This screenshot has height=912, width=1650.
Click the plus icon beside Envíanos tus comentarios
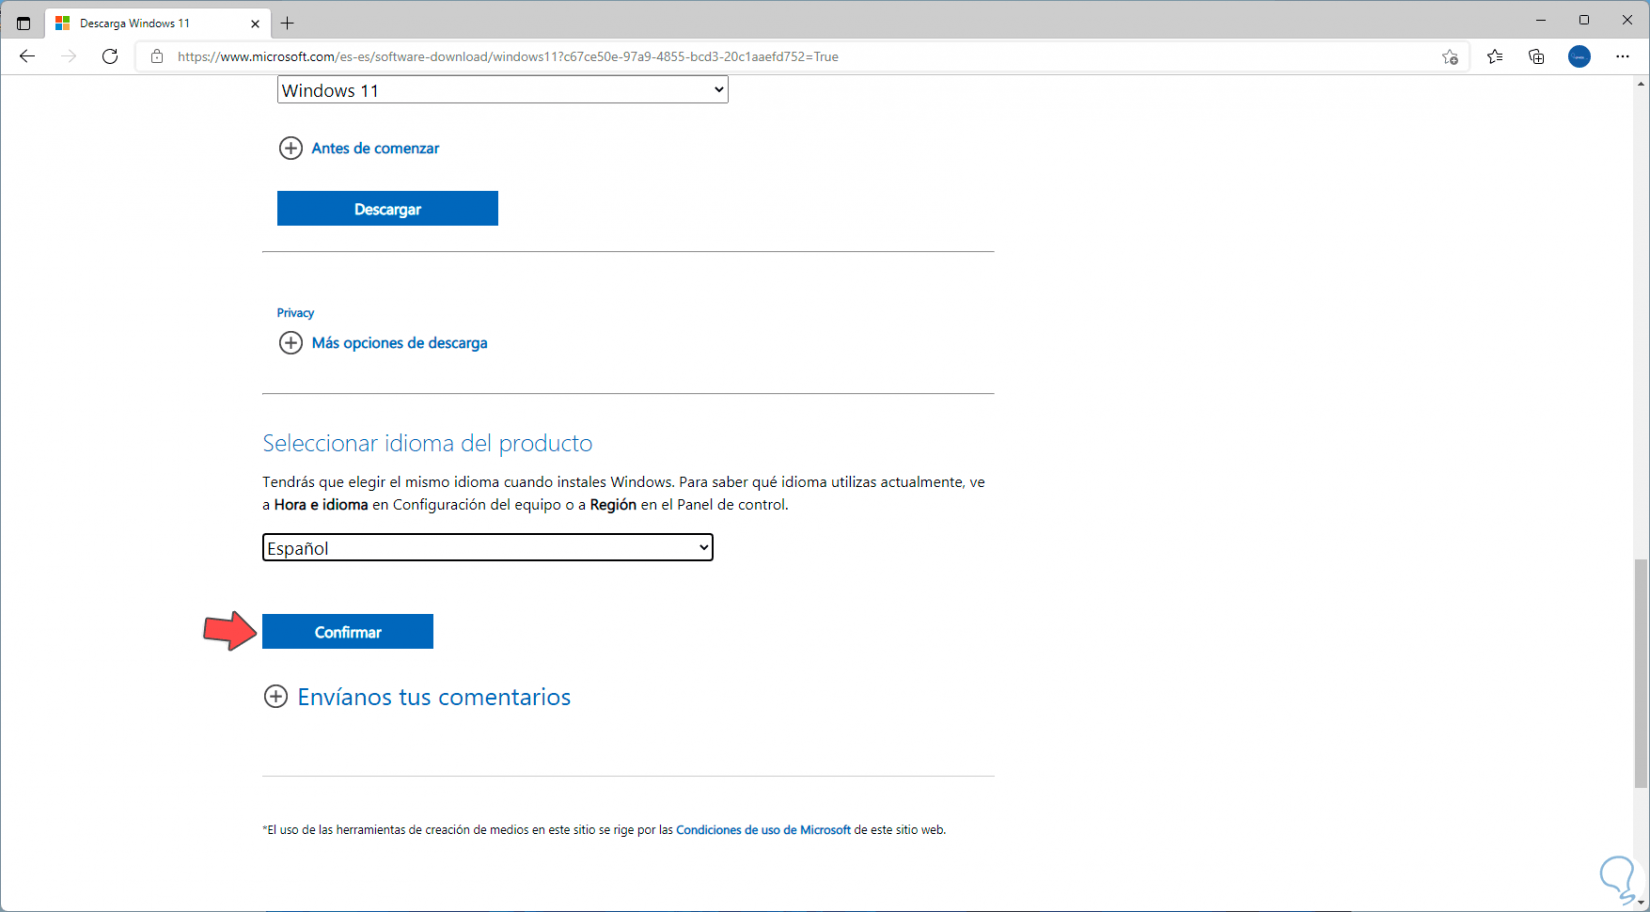pyautogui.click(x=275, y=697)
